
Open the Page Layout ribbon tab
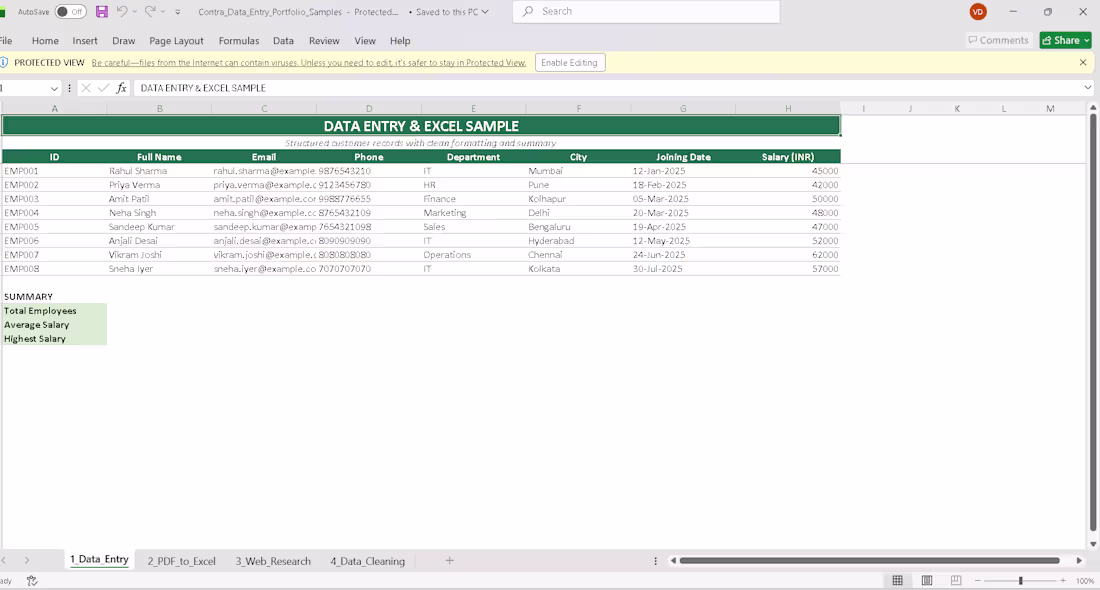176,41
